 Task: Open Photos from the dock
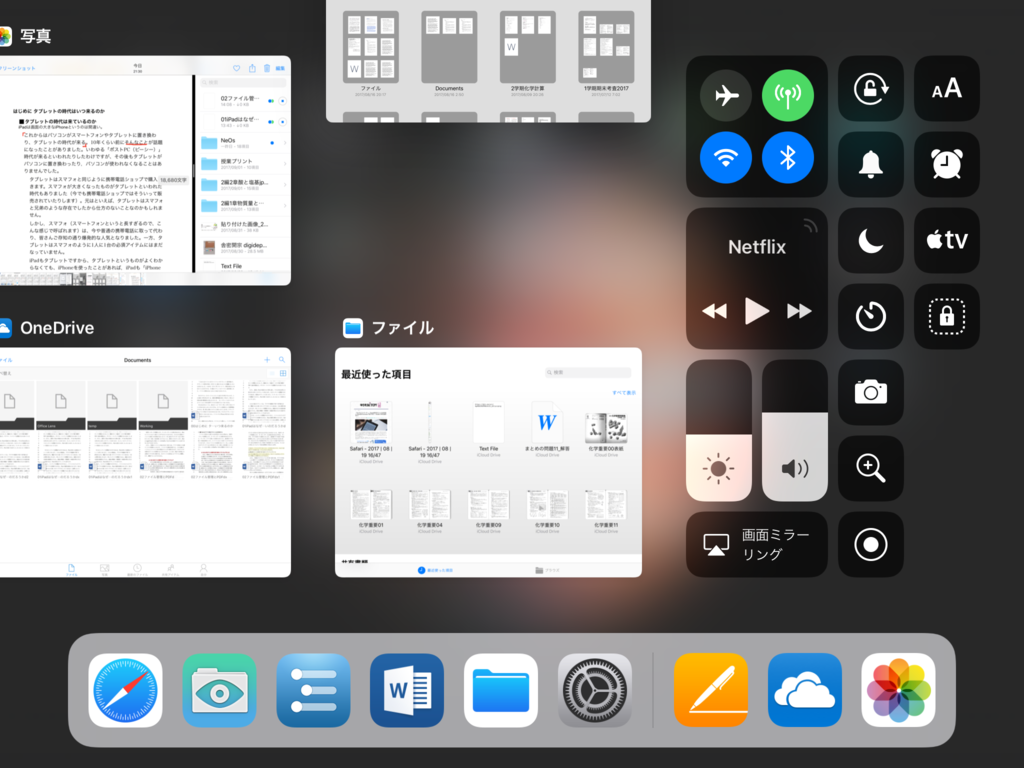899,690
